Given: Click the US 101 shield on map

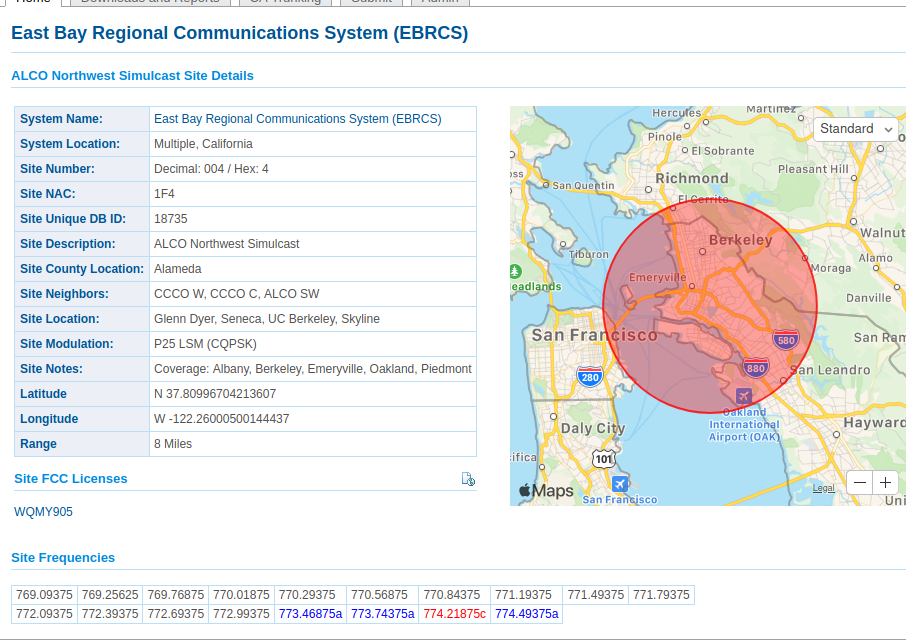Looking at the screenshot, I should point(603,459).
